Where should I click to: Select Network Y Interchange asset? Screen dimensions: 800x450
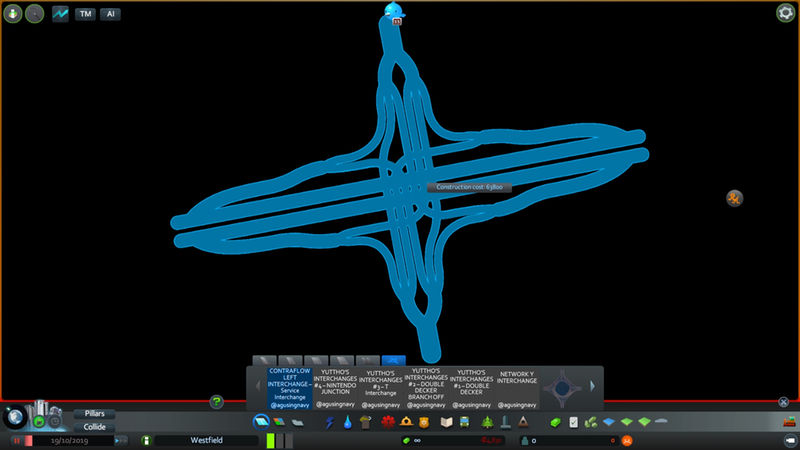518,381
